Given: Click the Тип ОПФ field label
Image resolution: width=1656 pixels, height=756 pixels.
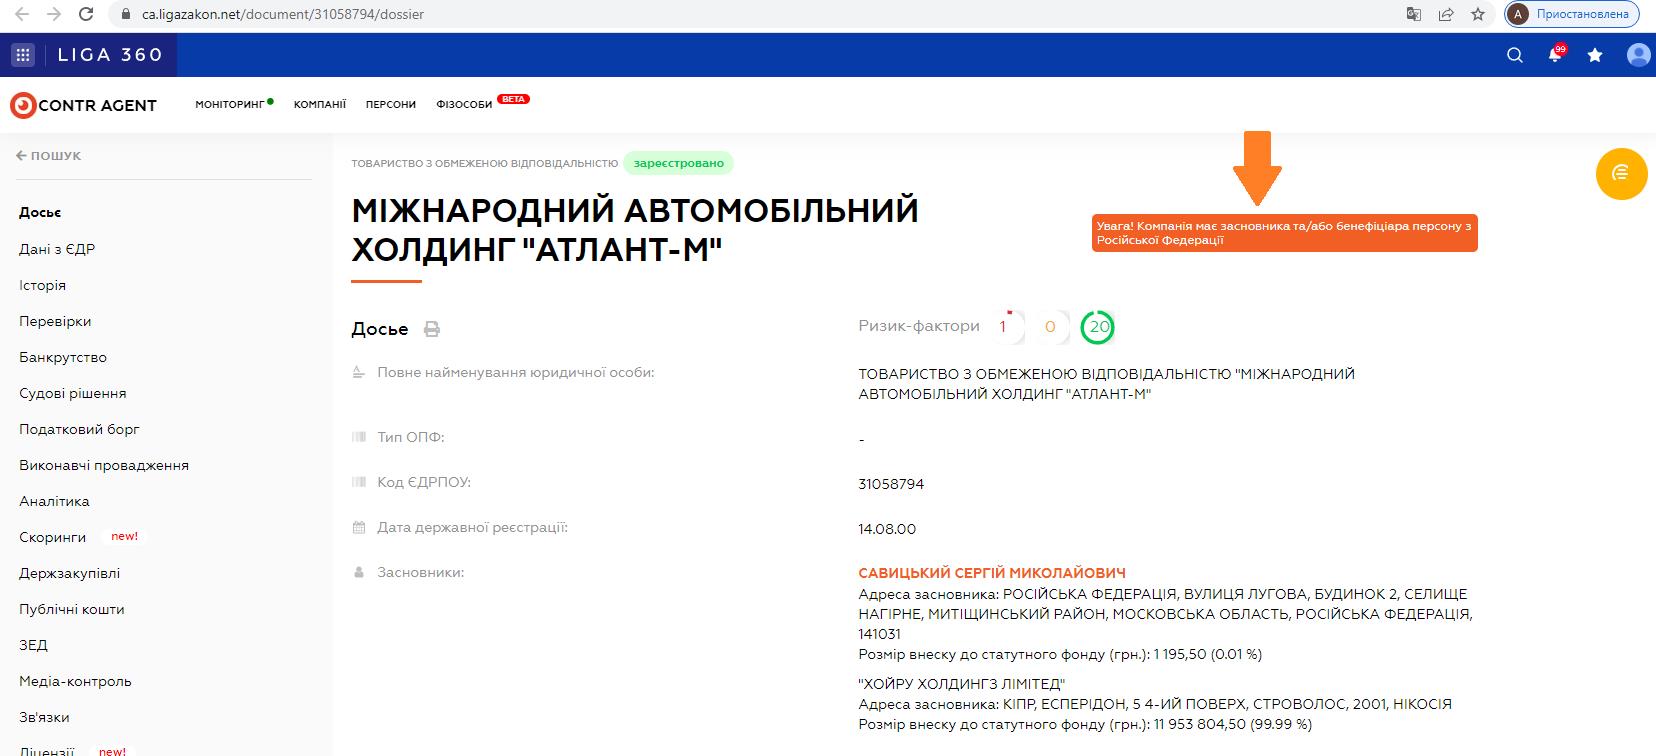Looking at the screenshot, I should (411, 437).
